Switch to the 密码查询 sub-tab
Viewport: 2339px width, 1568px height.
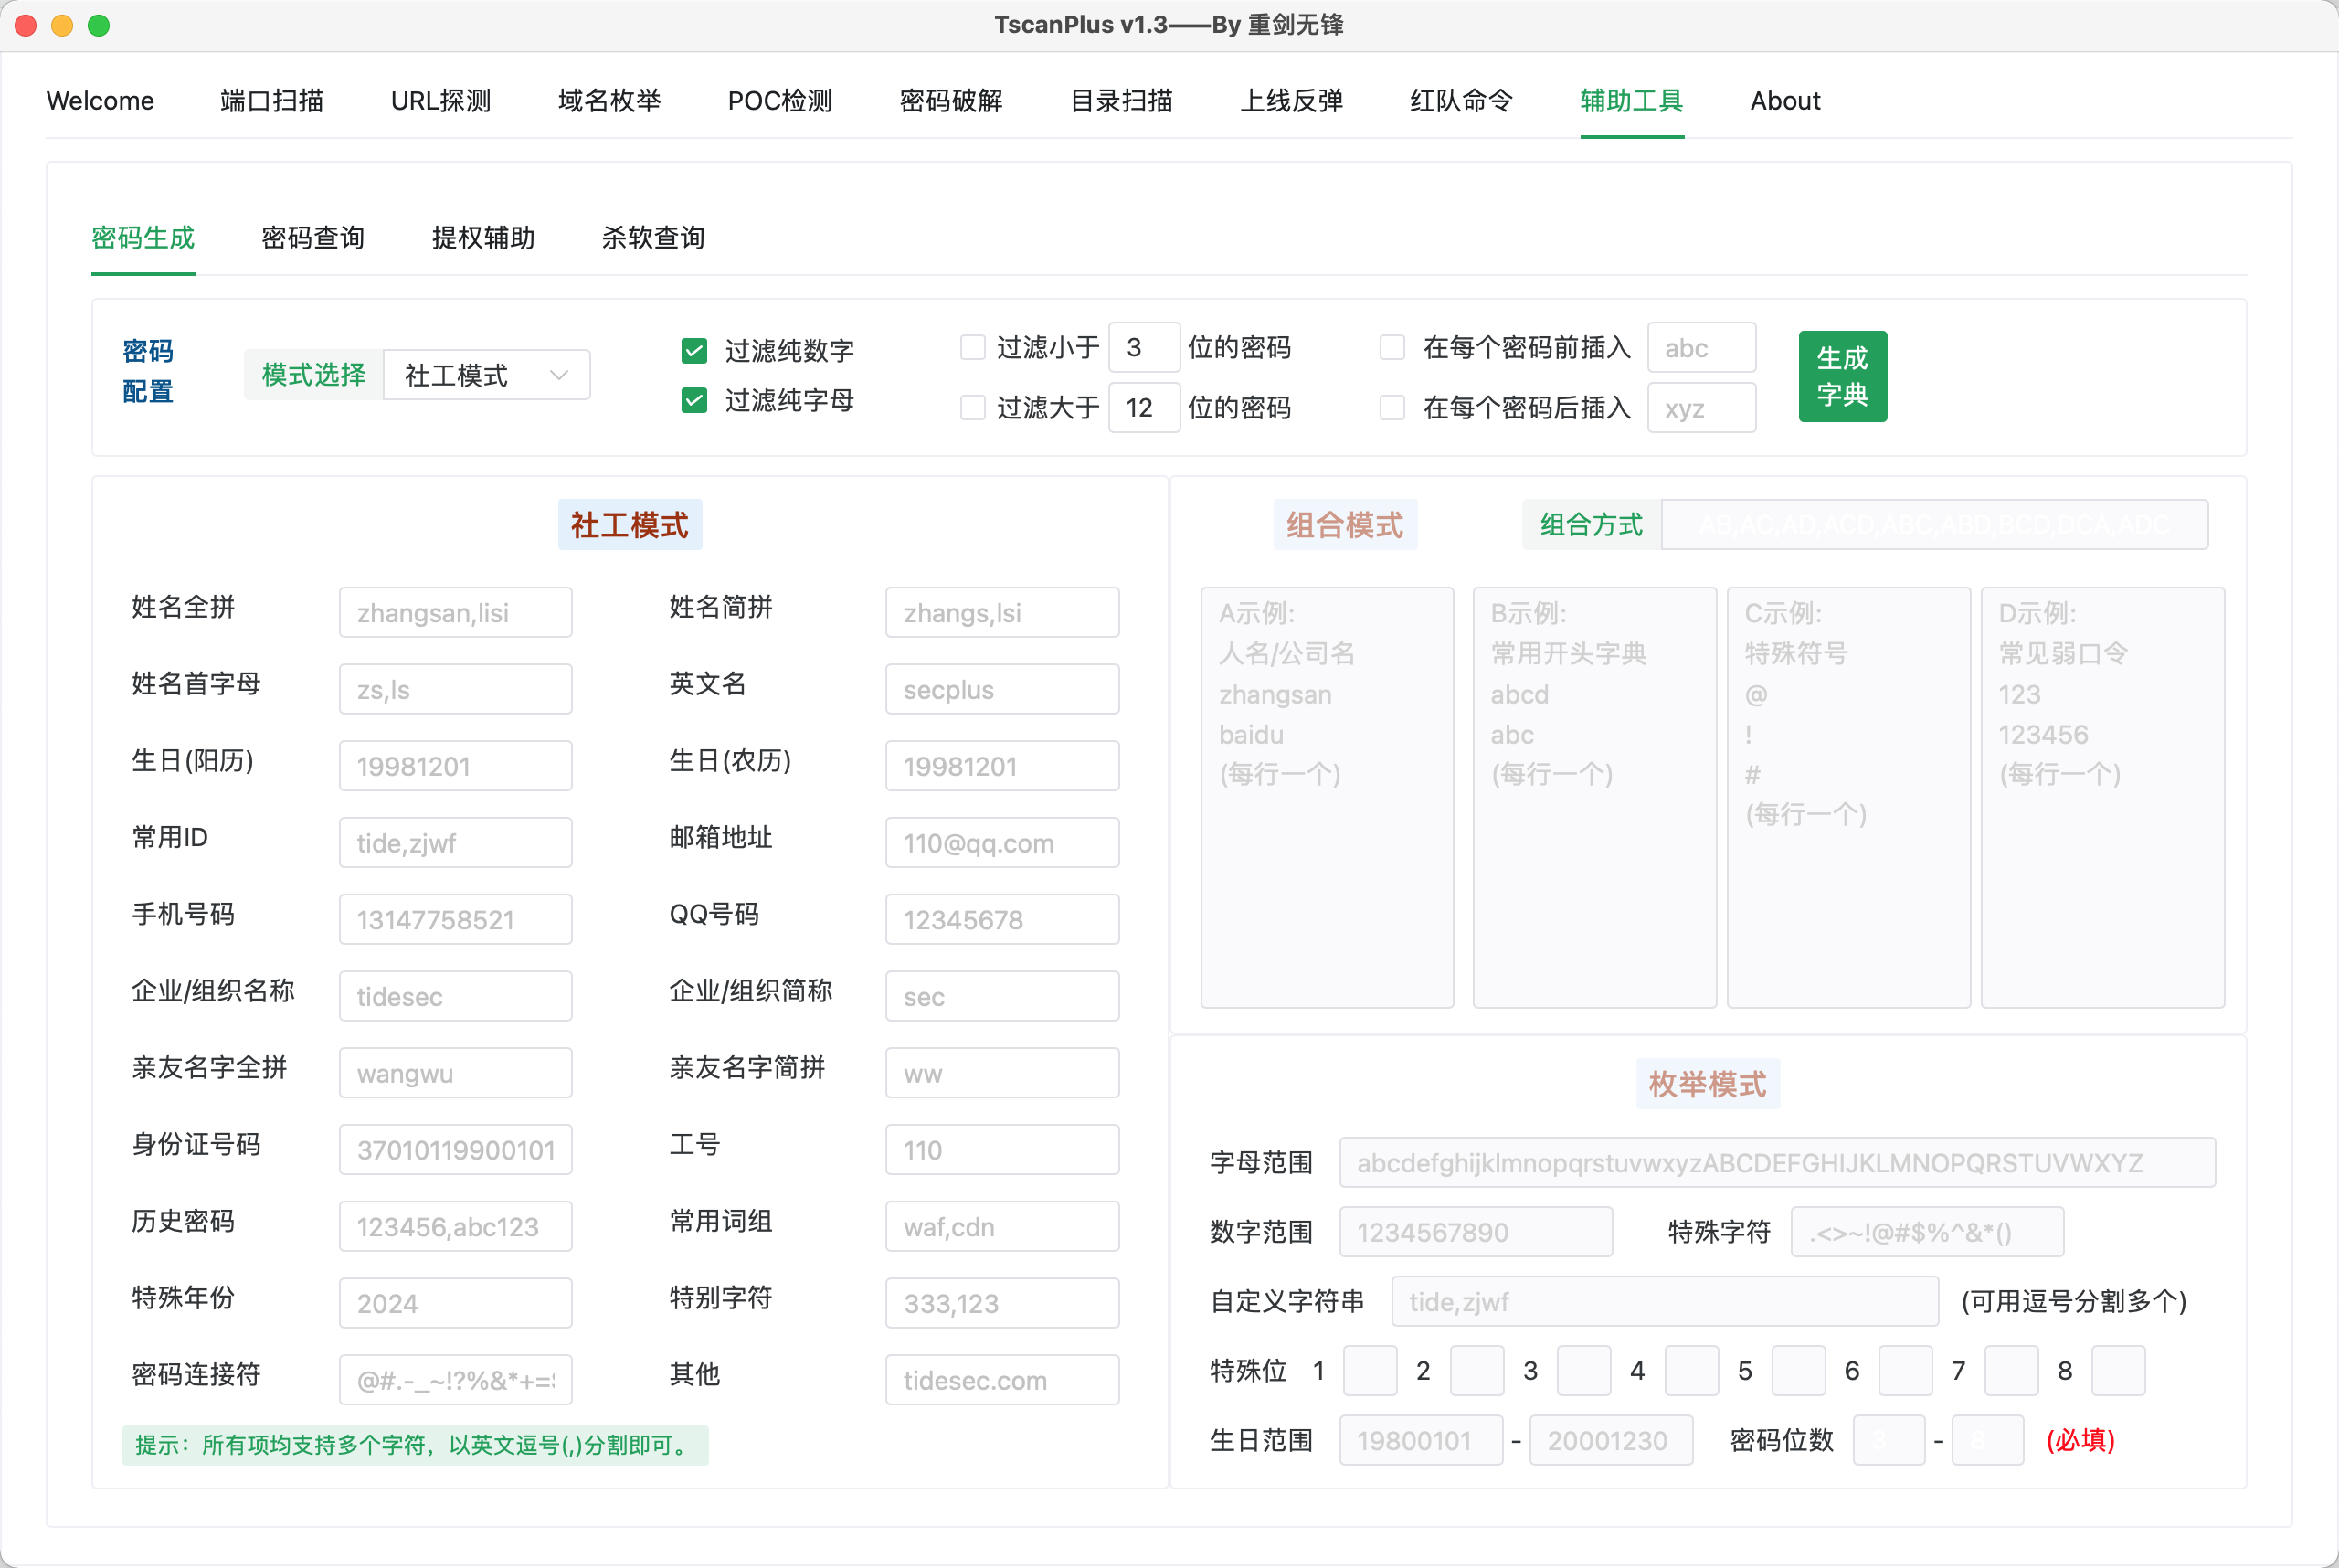click(313, 238)
